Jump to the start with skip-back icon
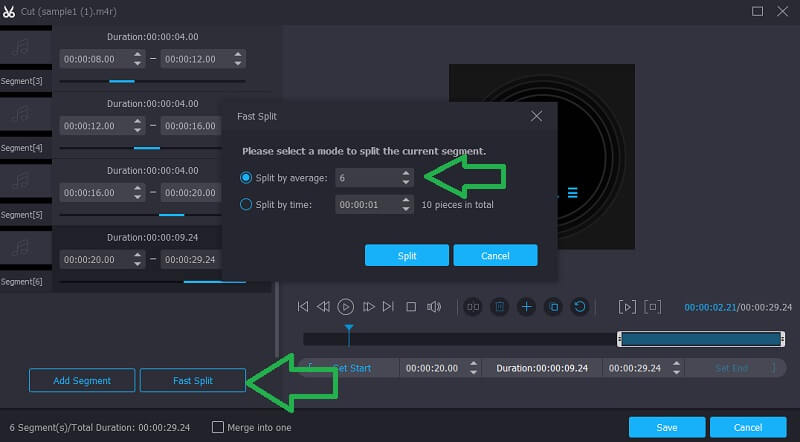 point(302,307)
